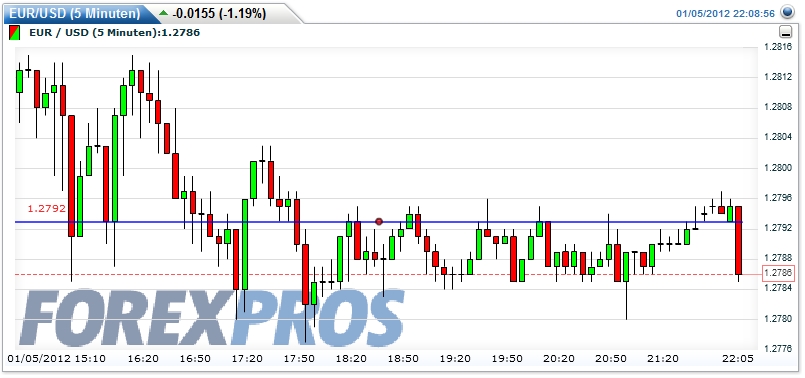Click the 19:20 time axis label

(456, 359)
